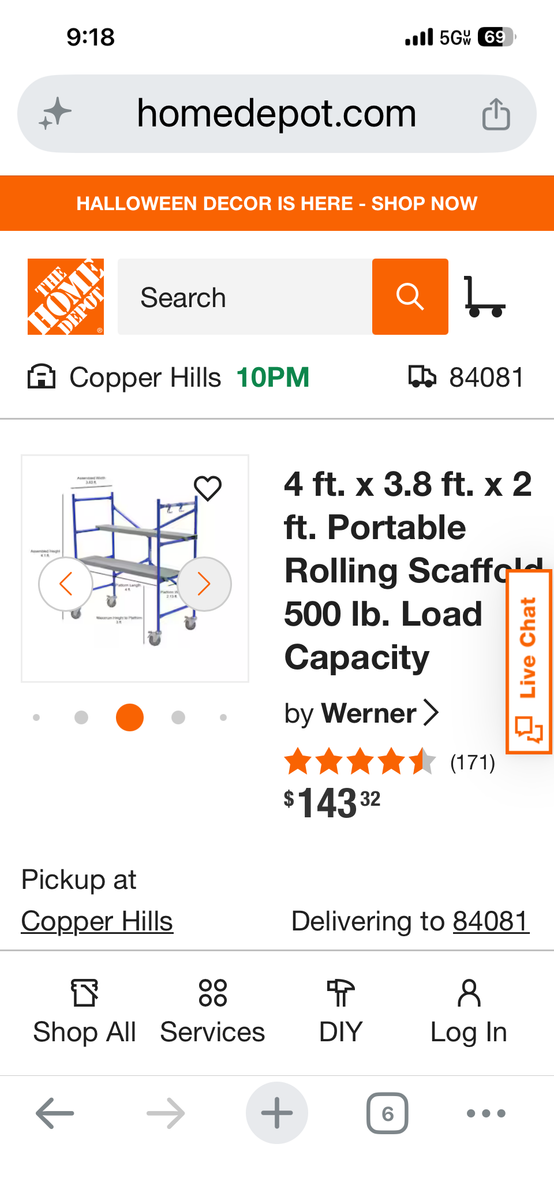The width and height of the screenshot is (554, 1200).
Task: Select the second image carousel dot
Action: tap(81, 717)
